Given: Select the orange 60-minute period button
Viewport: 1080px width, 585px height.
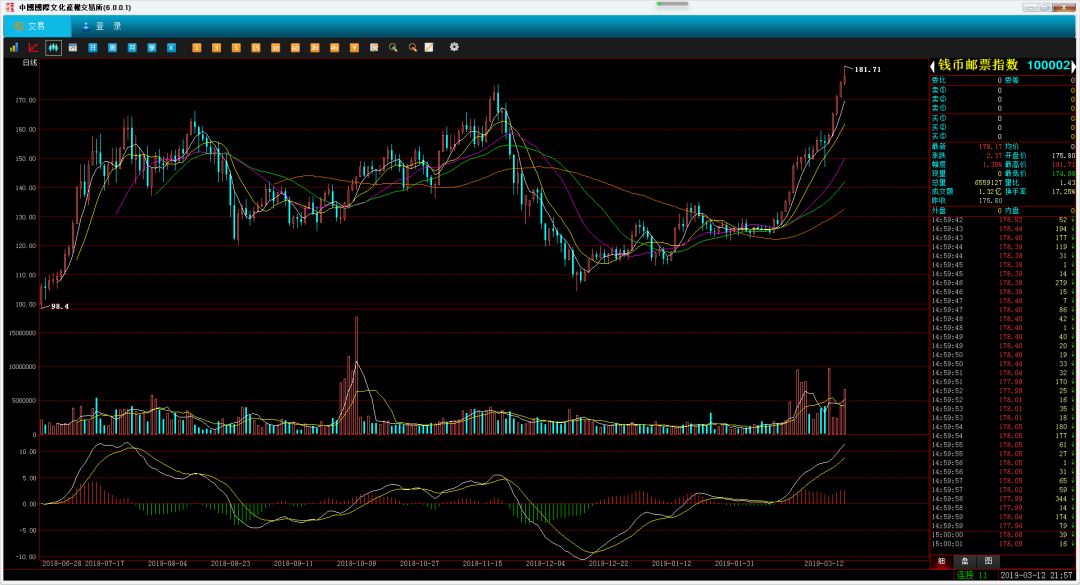Looking at the screenshot, I should coord(295,48).
